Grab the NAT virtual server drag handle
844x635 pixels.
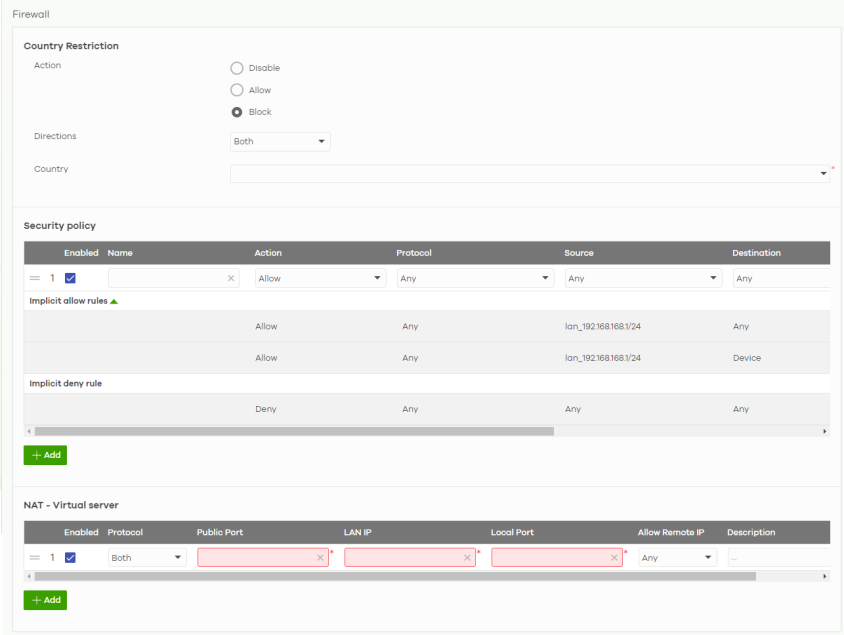pyautogui.click(x=34, y=558)
